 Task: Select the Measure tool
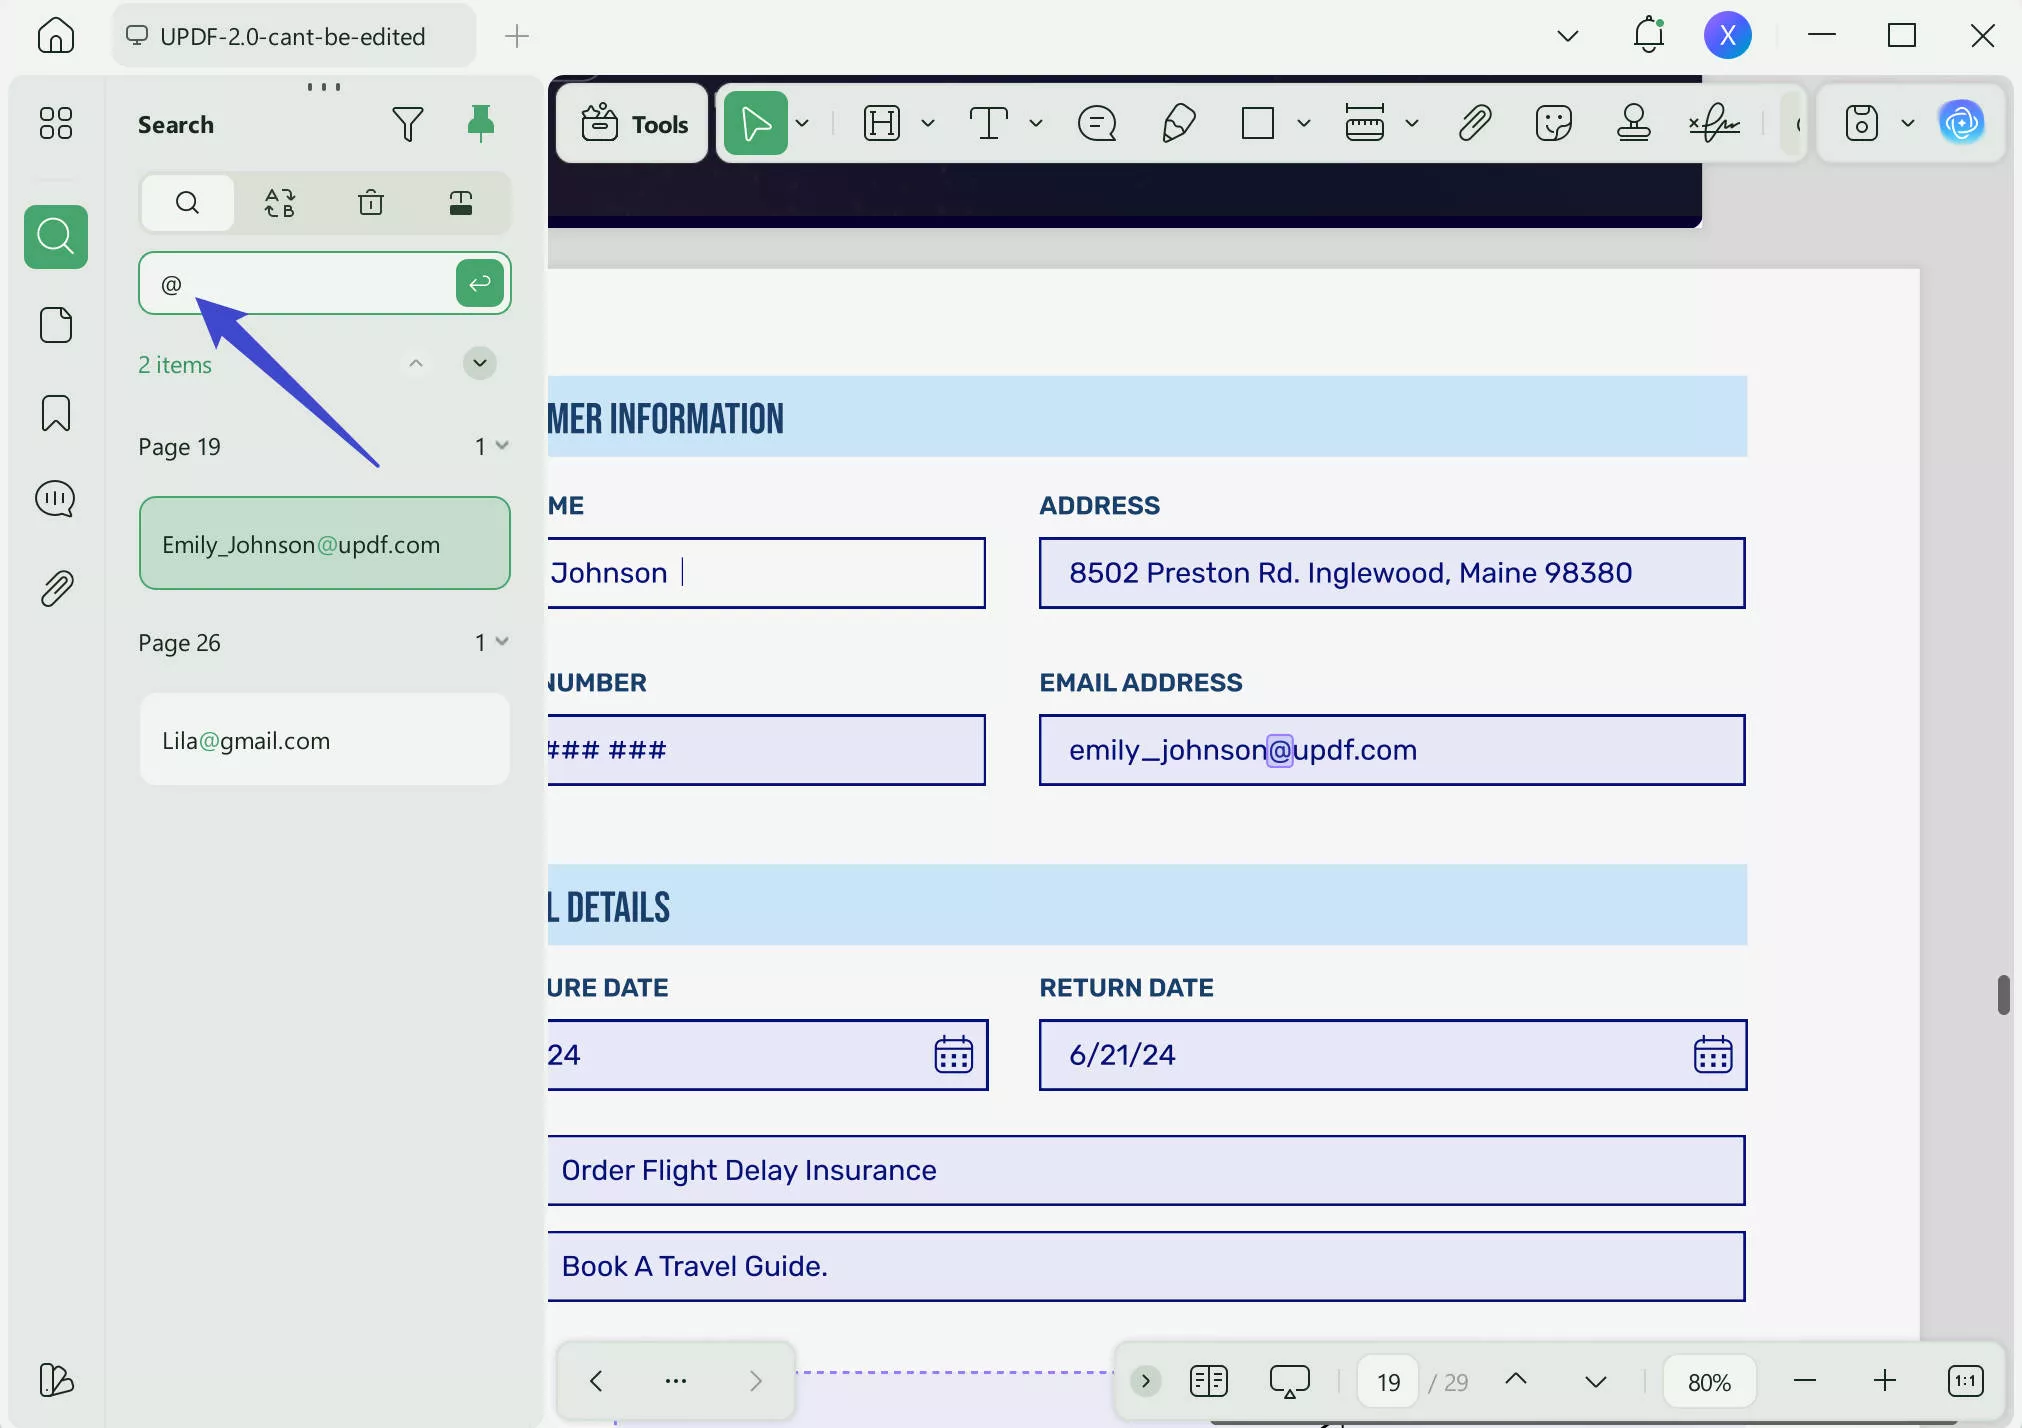point(1365,122)
